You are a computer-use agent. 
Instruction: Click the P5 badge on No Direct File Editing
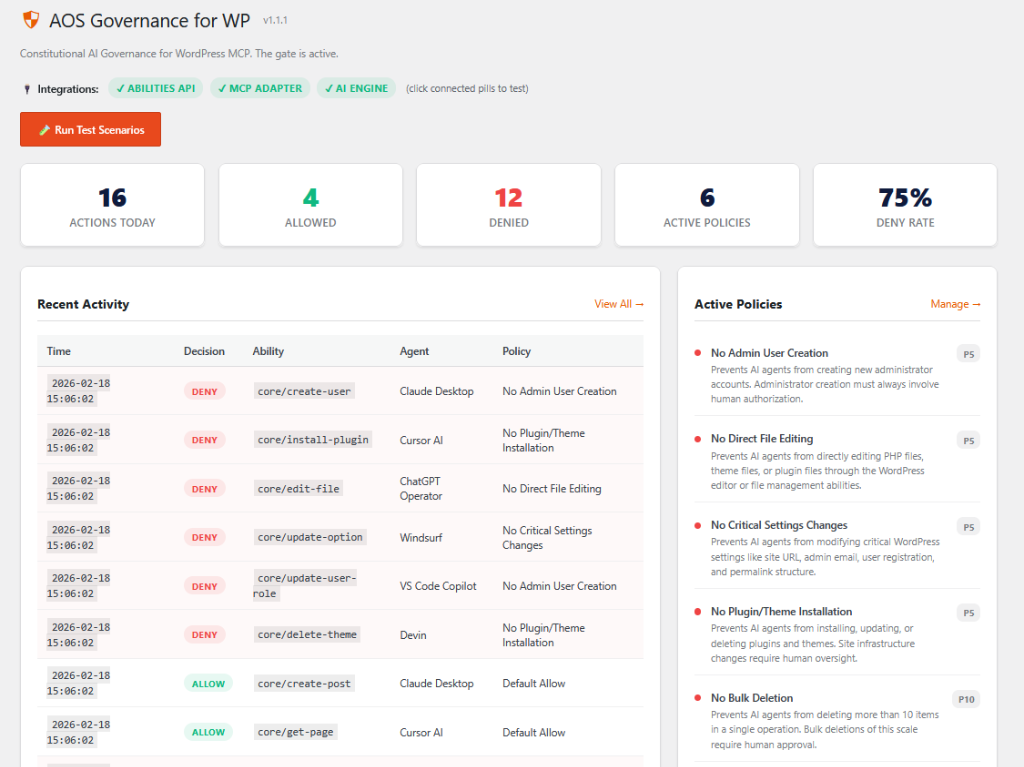click(967, 440)
